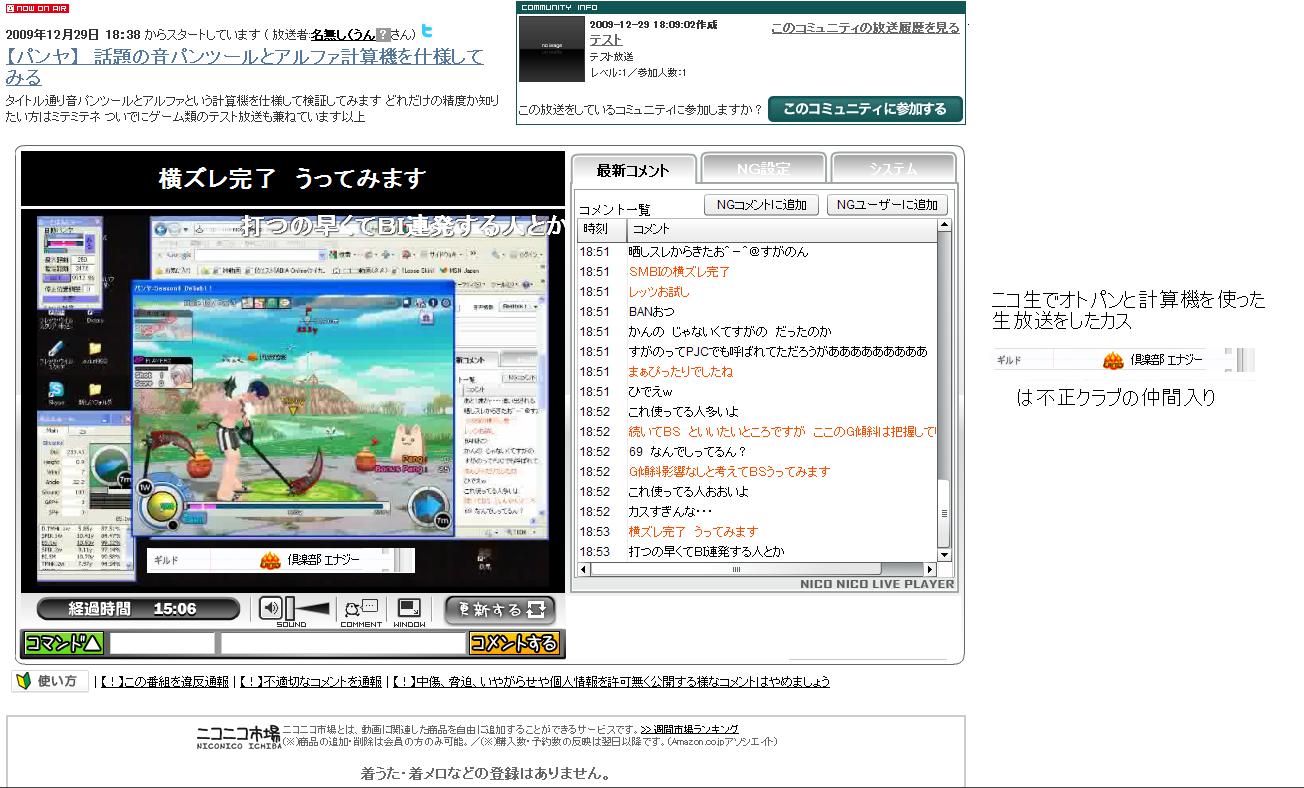Click the NOW ON AIR badge

(38, 8)
